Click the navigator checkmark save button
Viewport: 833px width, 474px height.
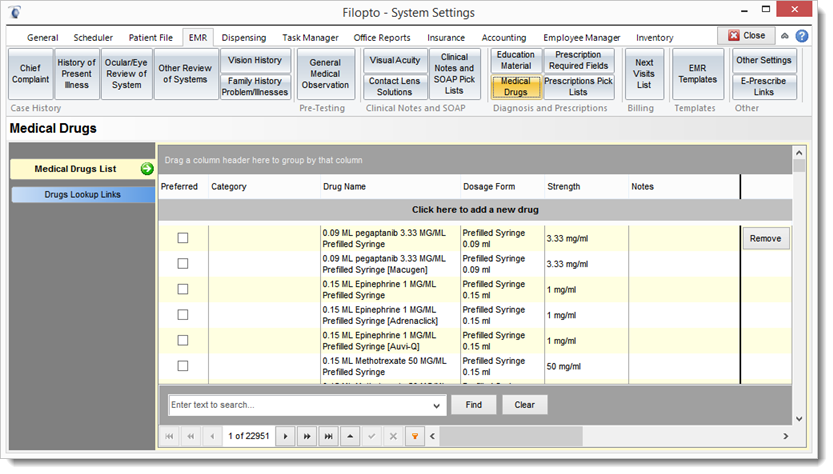tap(372, 436)
